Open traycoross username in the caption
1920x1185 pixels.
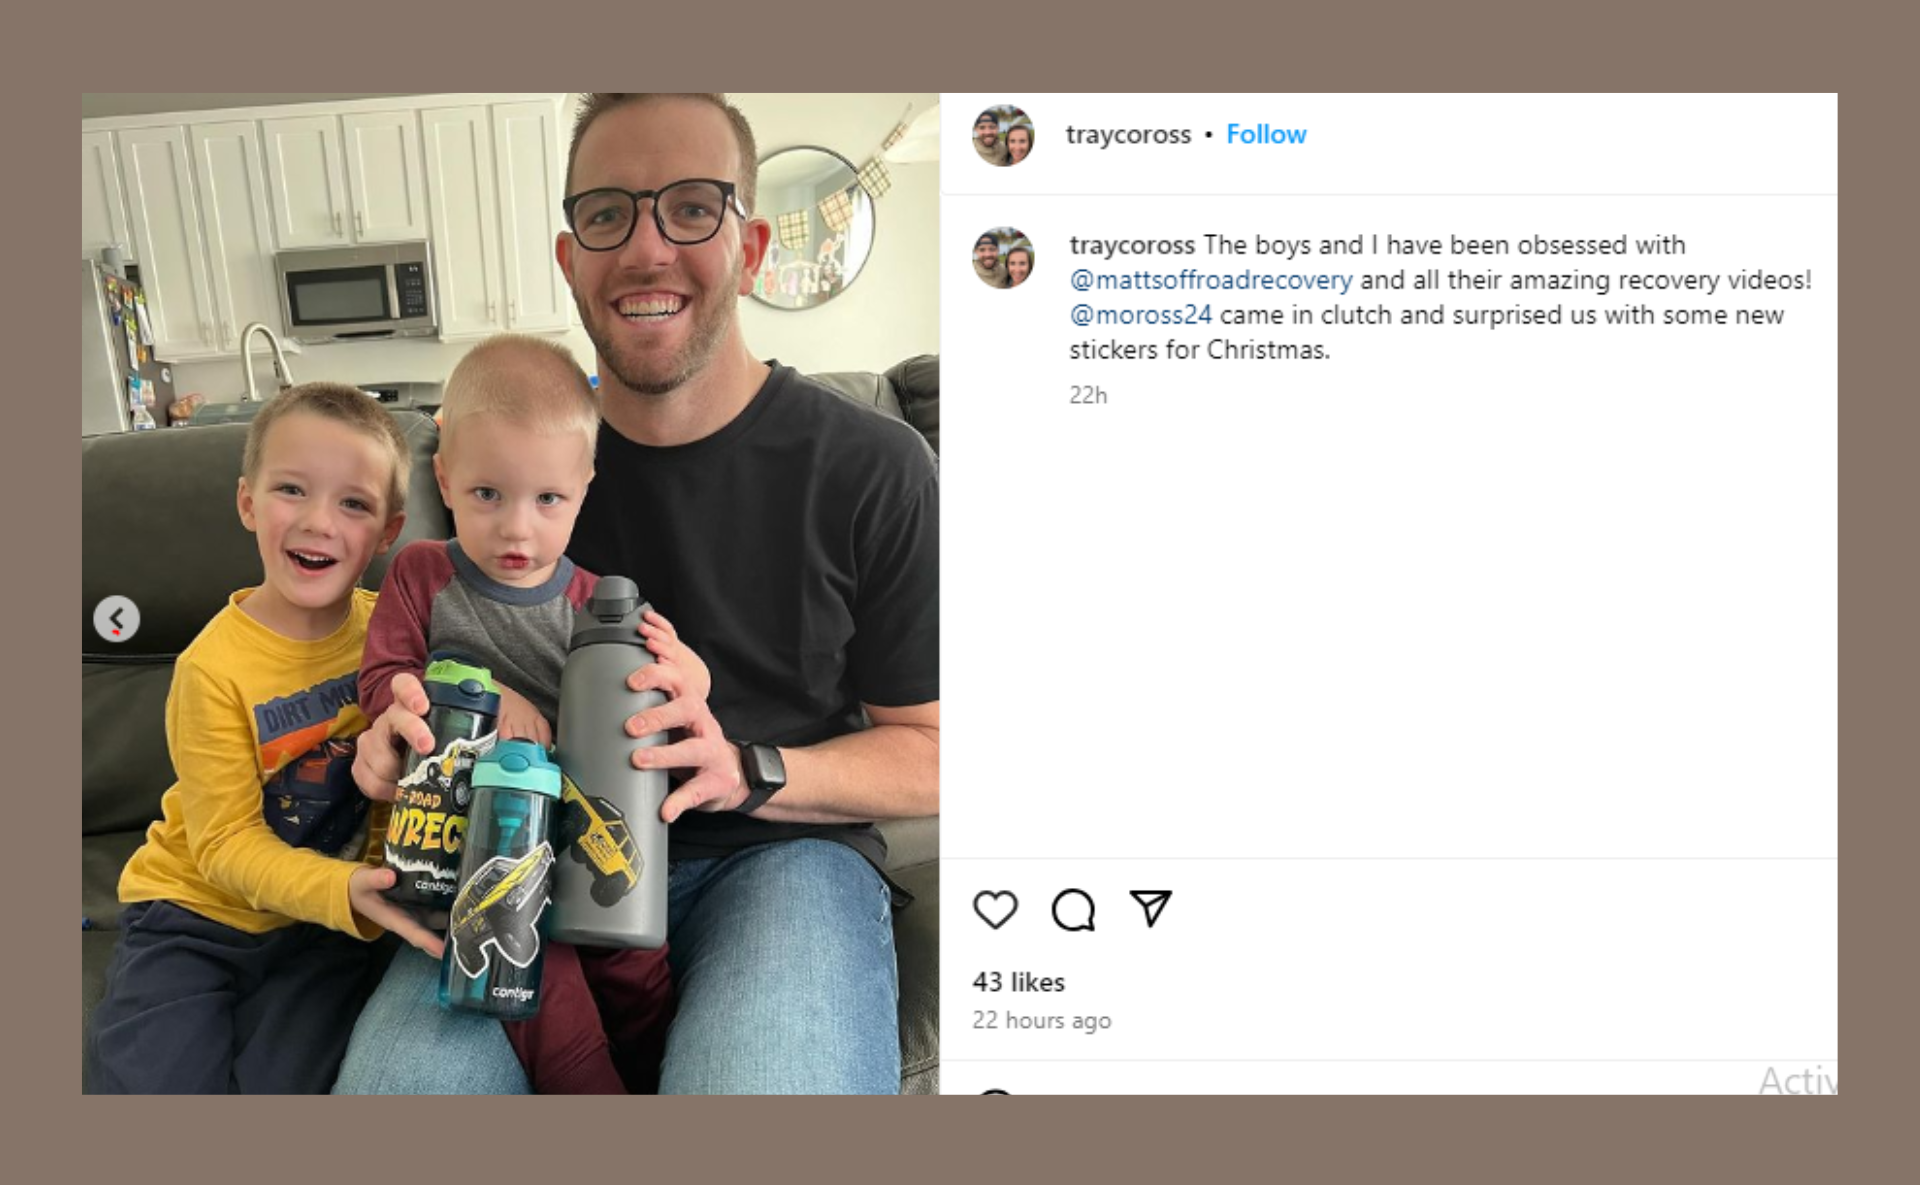tap(1132, 245)
